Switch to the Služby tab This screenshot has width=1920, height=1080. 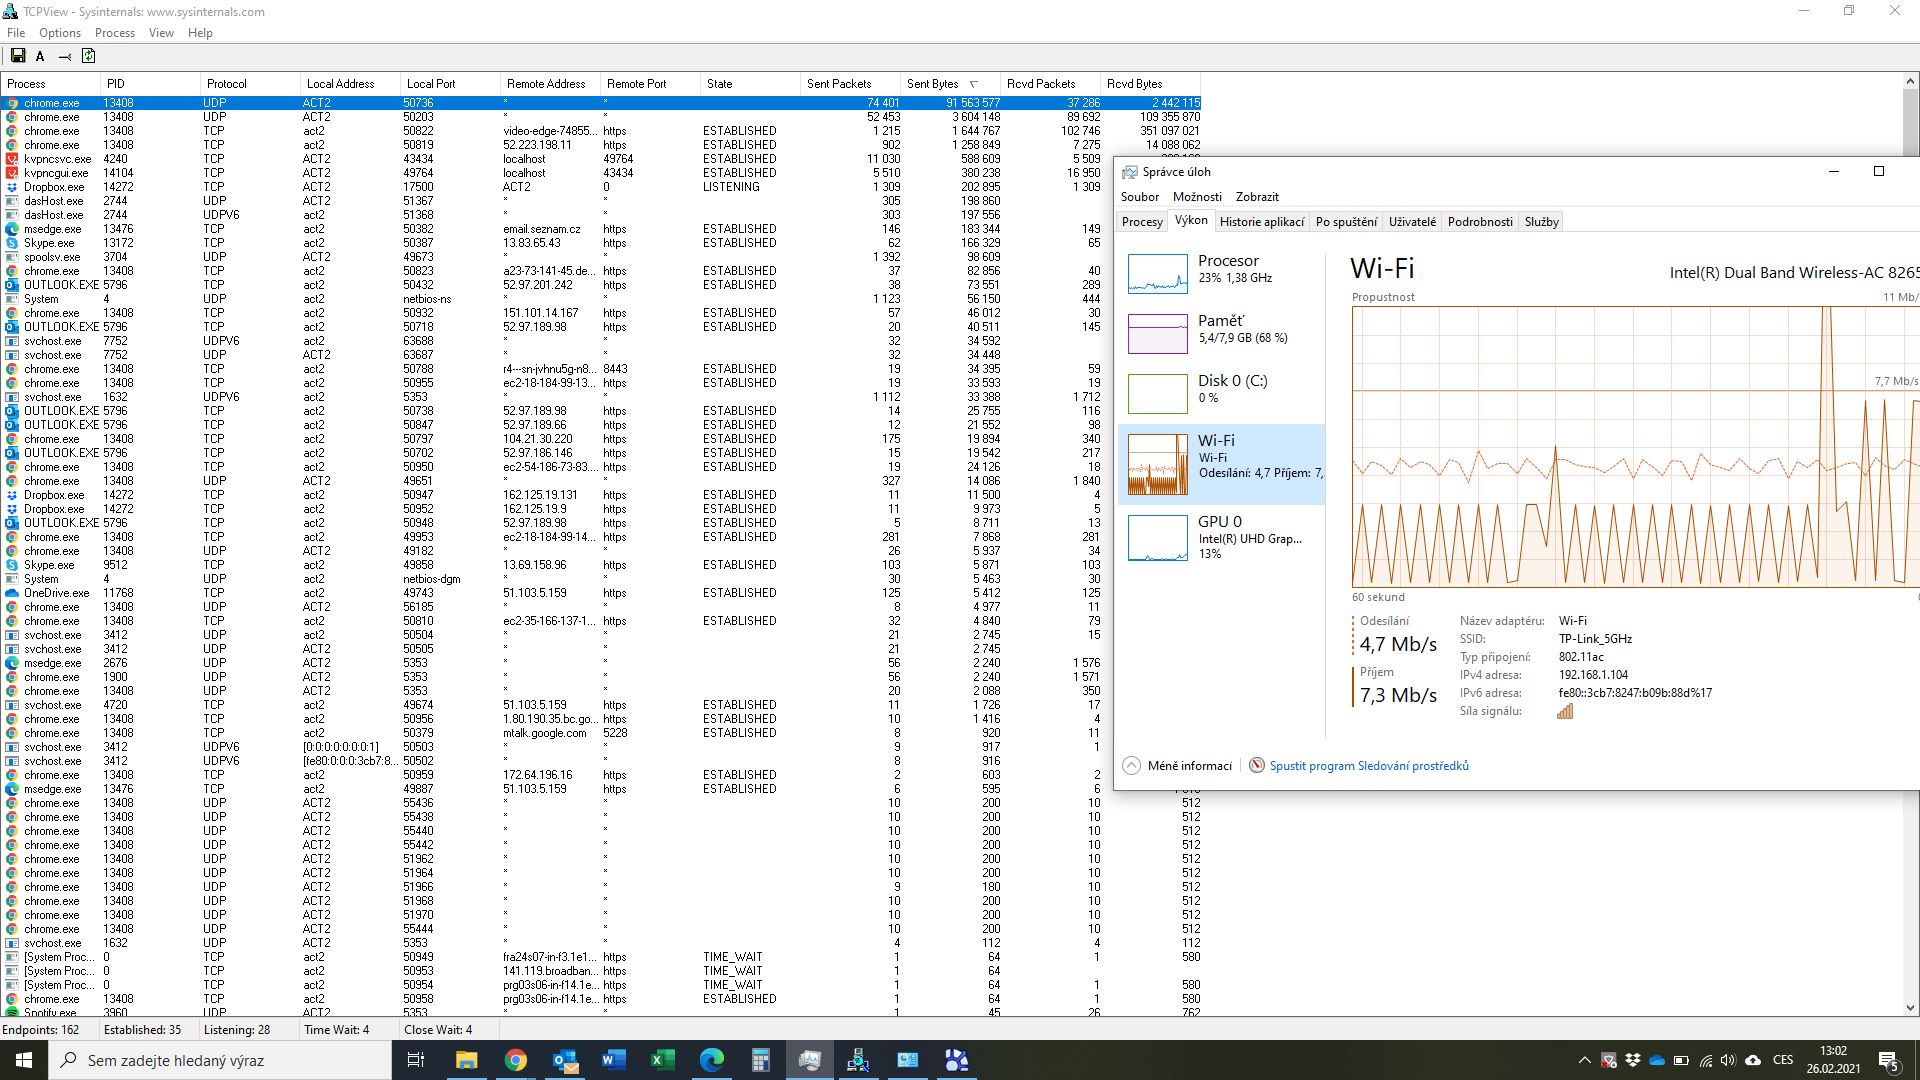[x=1541, y=222]
